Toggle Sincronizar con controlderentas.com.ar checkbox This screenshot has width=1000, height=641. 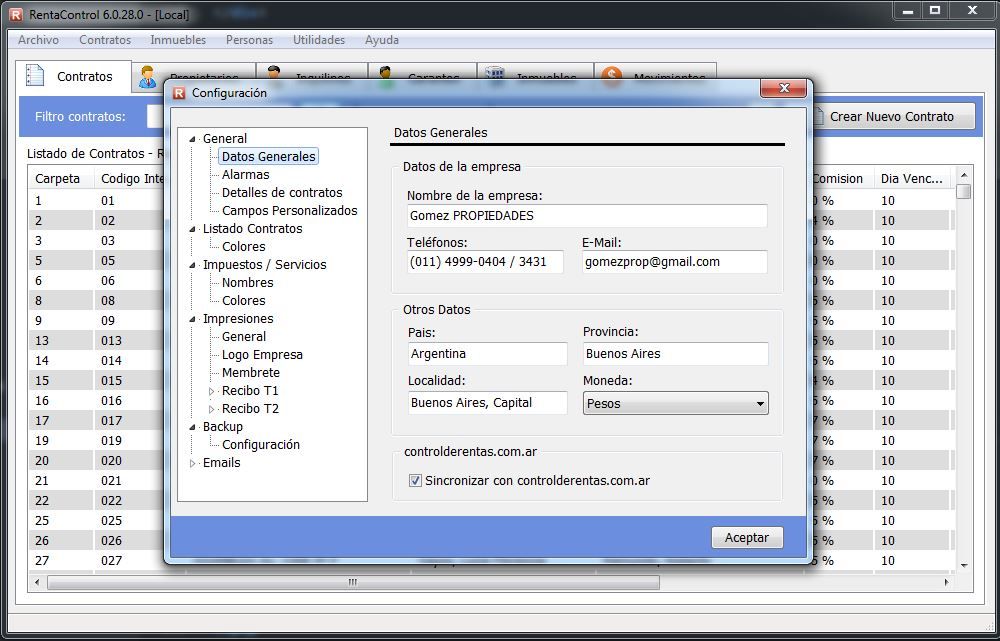pyautogui.click(x=415, y=480)
